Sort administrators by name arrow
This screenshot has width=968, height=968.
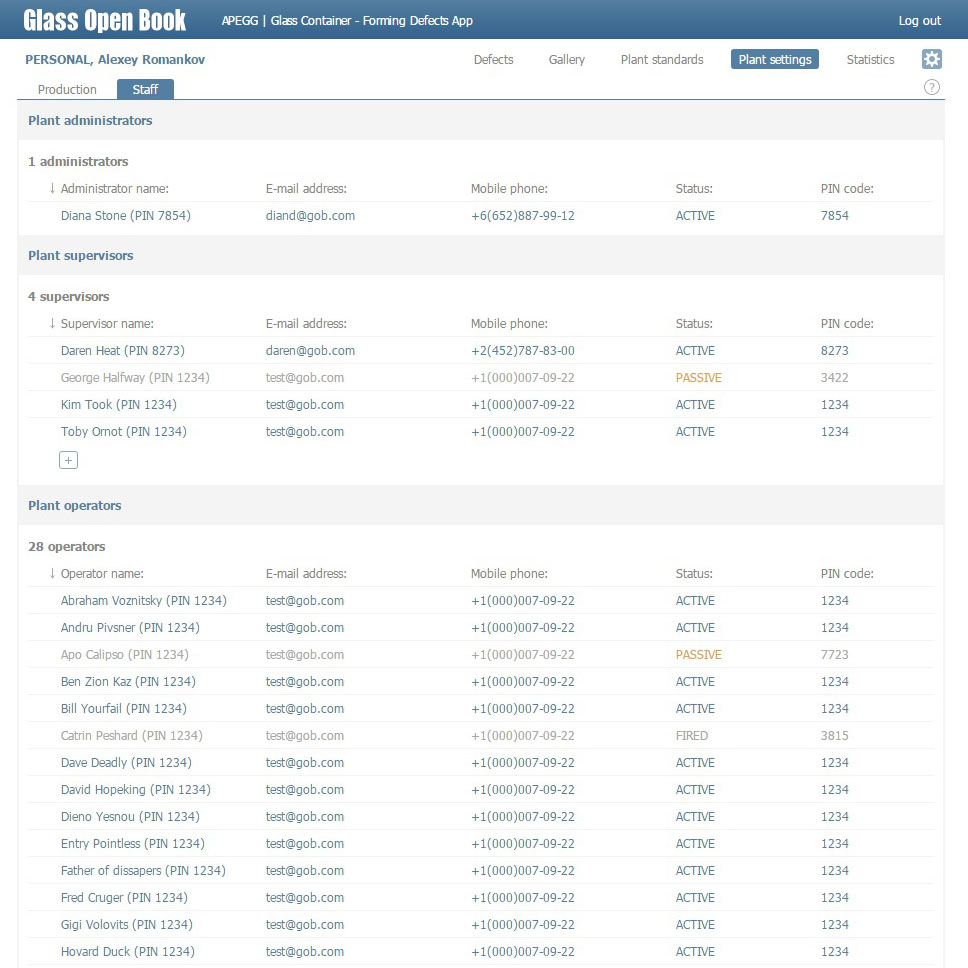52,189
